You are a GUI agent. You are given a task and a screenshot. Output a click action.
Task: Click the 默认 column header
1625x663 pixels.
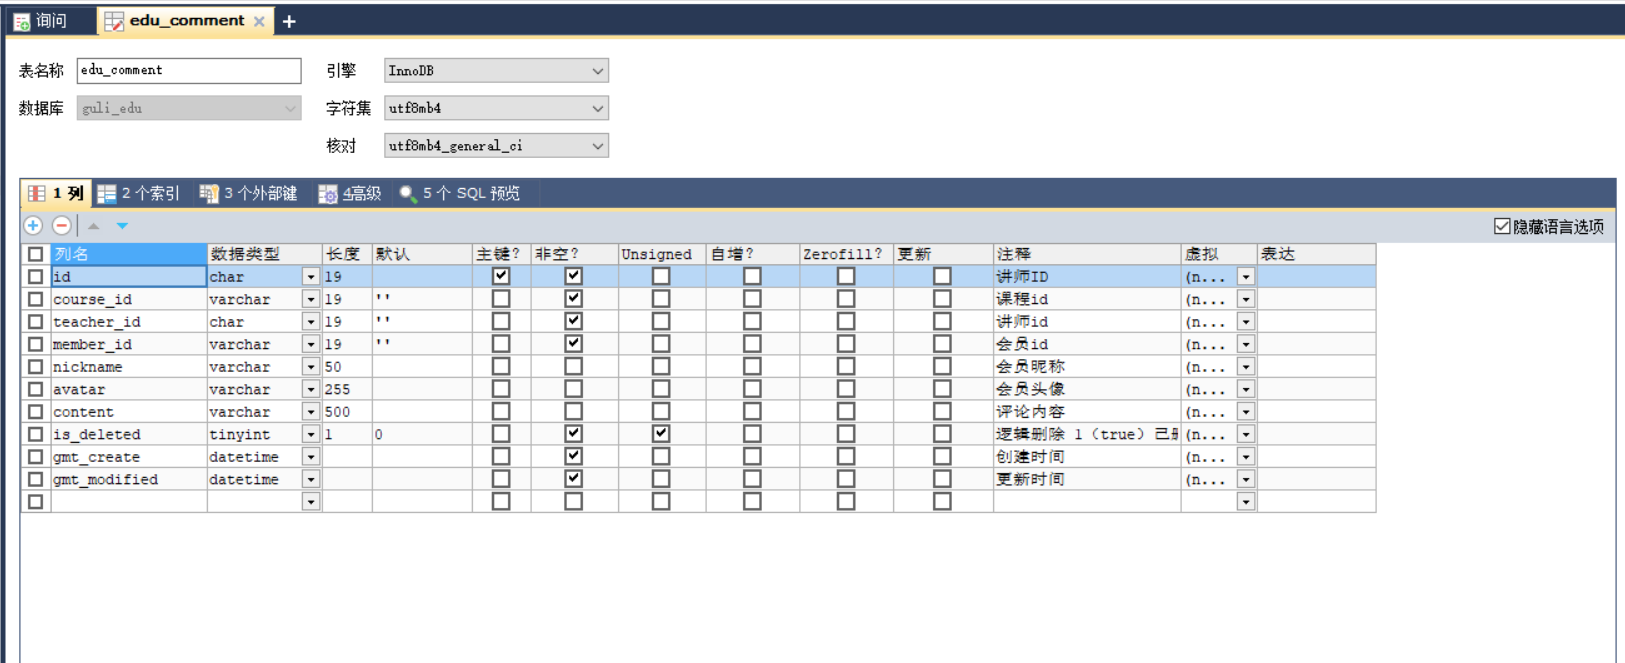click(422, 254)
